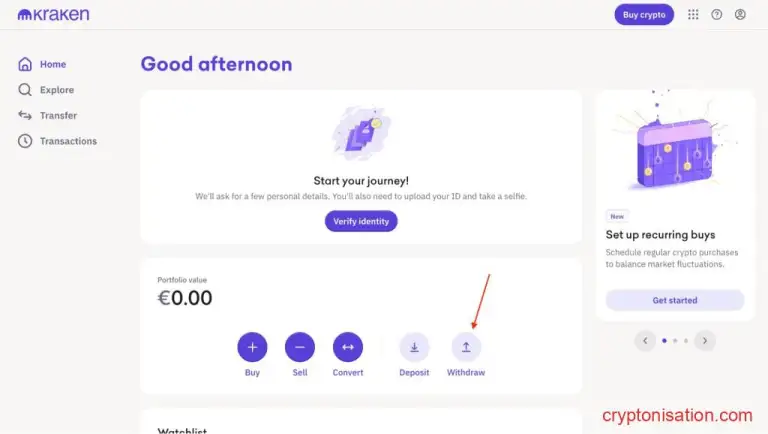
Task: Click Get started for recurring buys
Action: pyautogui.click(x=675, y=300)
